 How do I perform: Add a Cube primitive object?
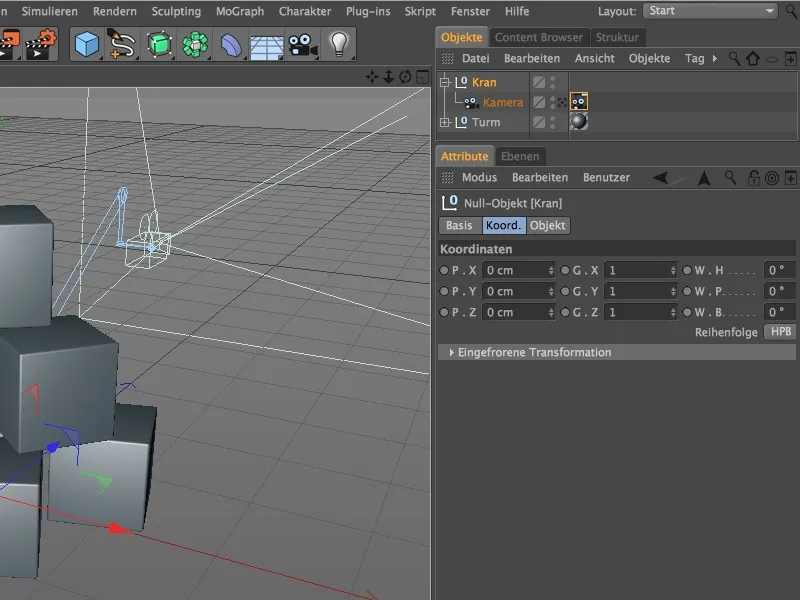click(87, 44)
